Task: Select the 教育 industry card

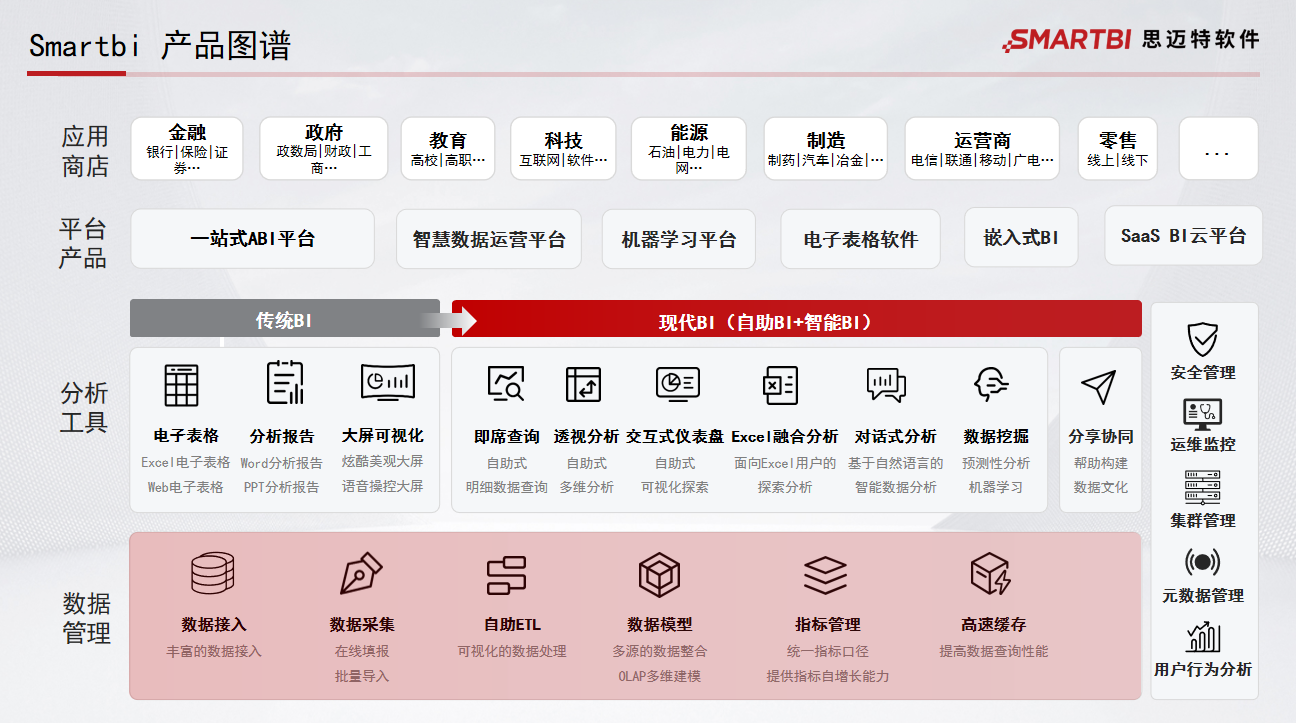Action: 448,149
